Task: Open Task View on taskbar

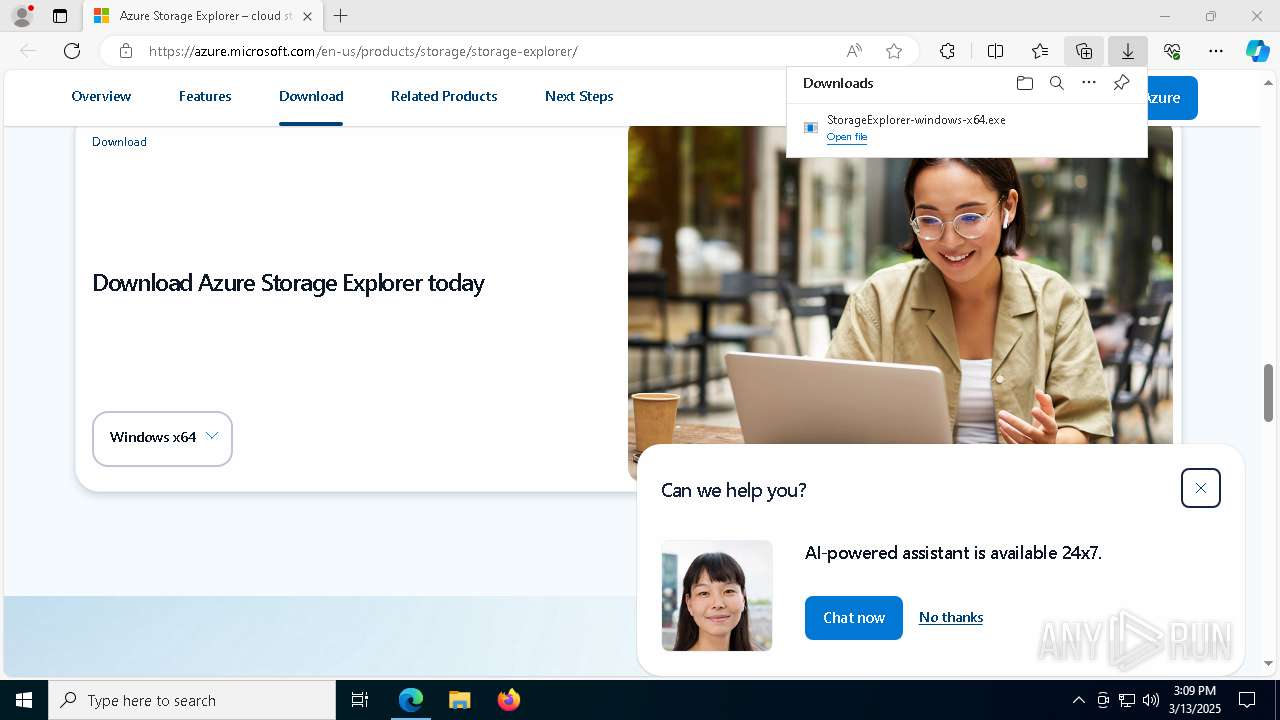Action: (x=360, y=700)
